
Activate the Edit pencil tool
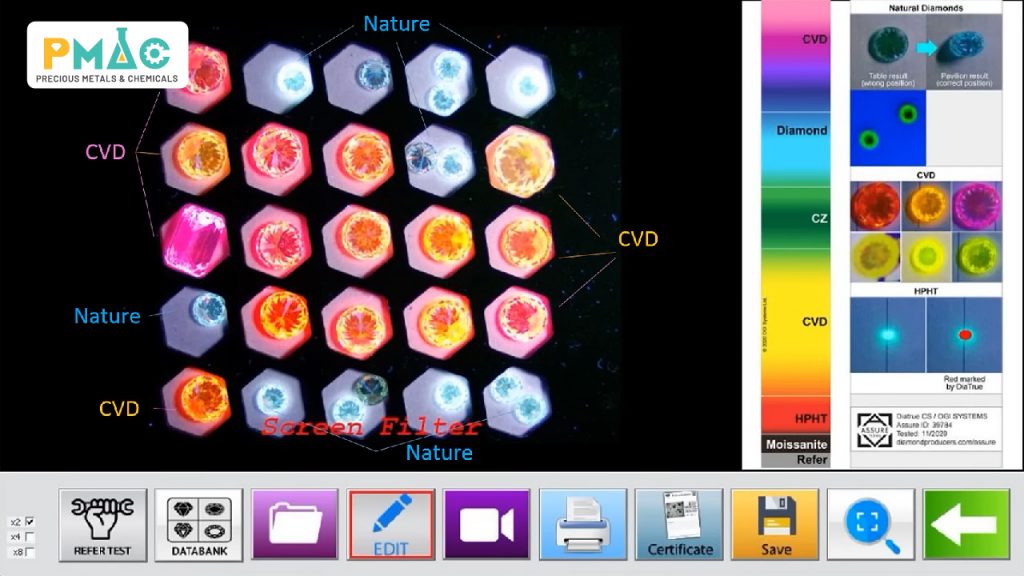pyautogui.click(x=391, y=523)
